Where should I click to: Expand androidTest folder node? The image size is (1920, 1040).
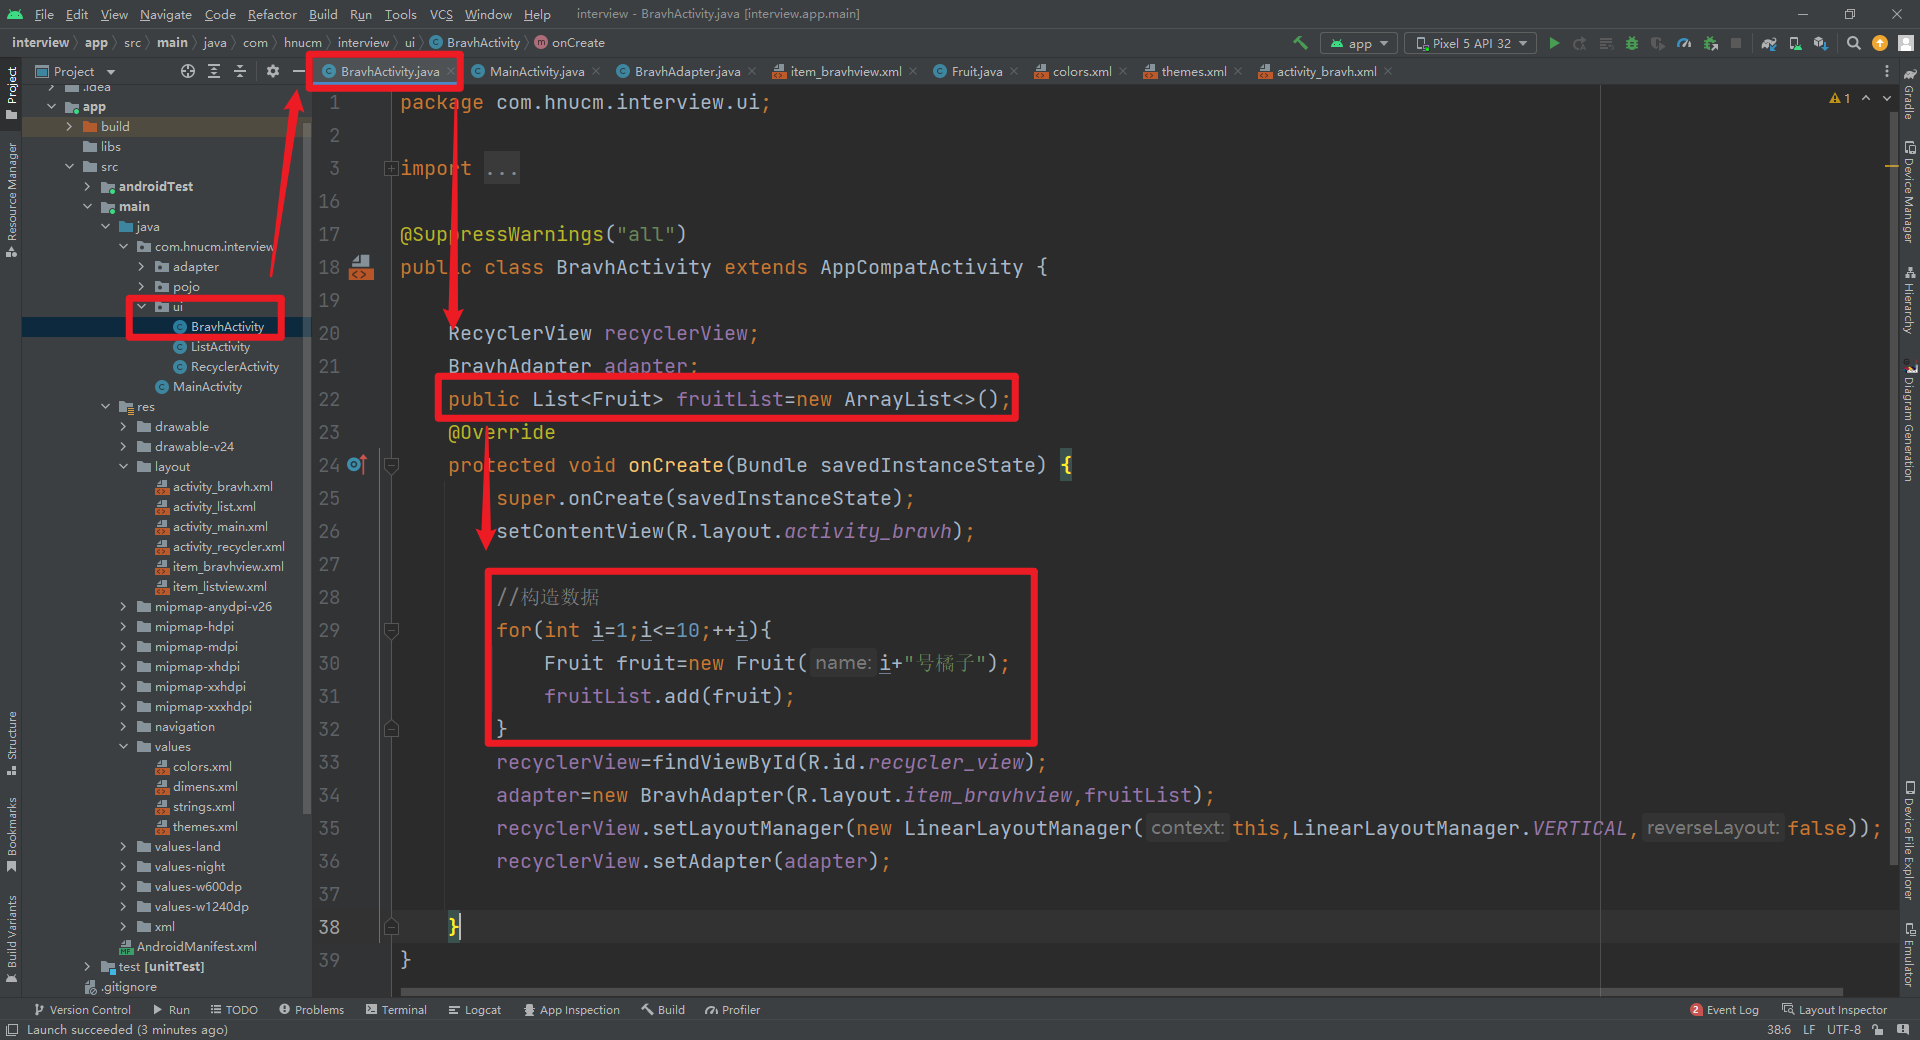[x=87, y=187]
